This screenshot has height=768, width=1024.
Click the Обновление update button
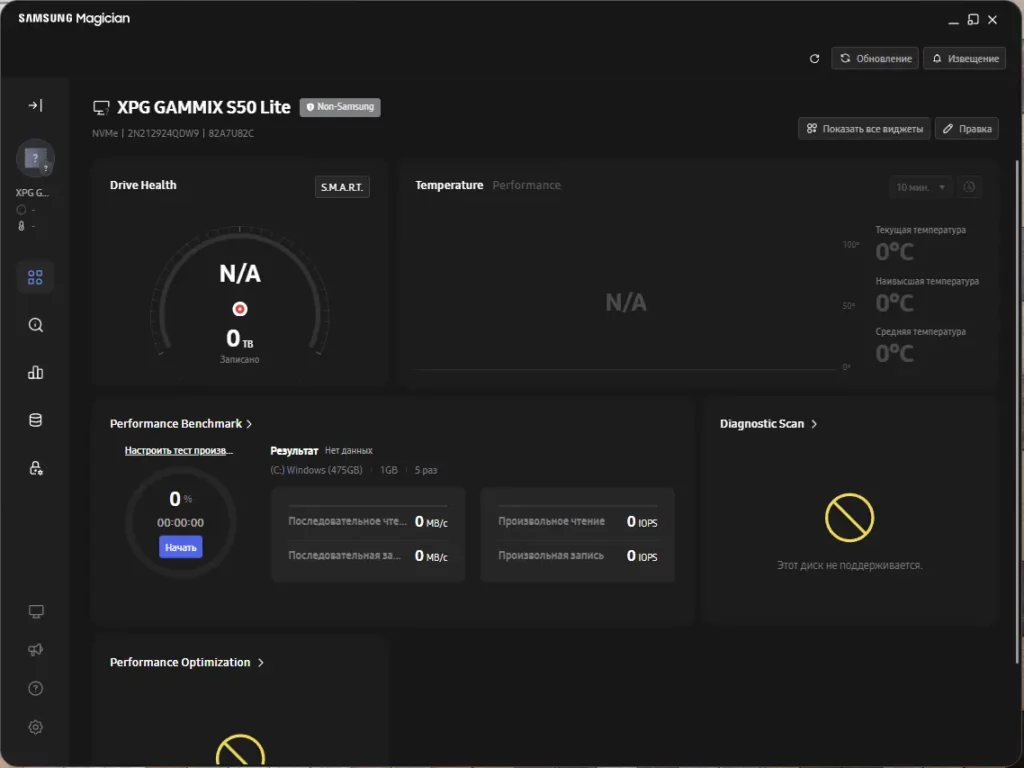[x=875, y=58]
